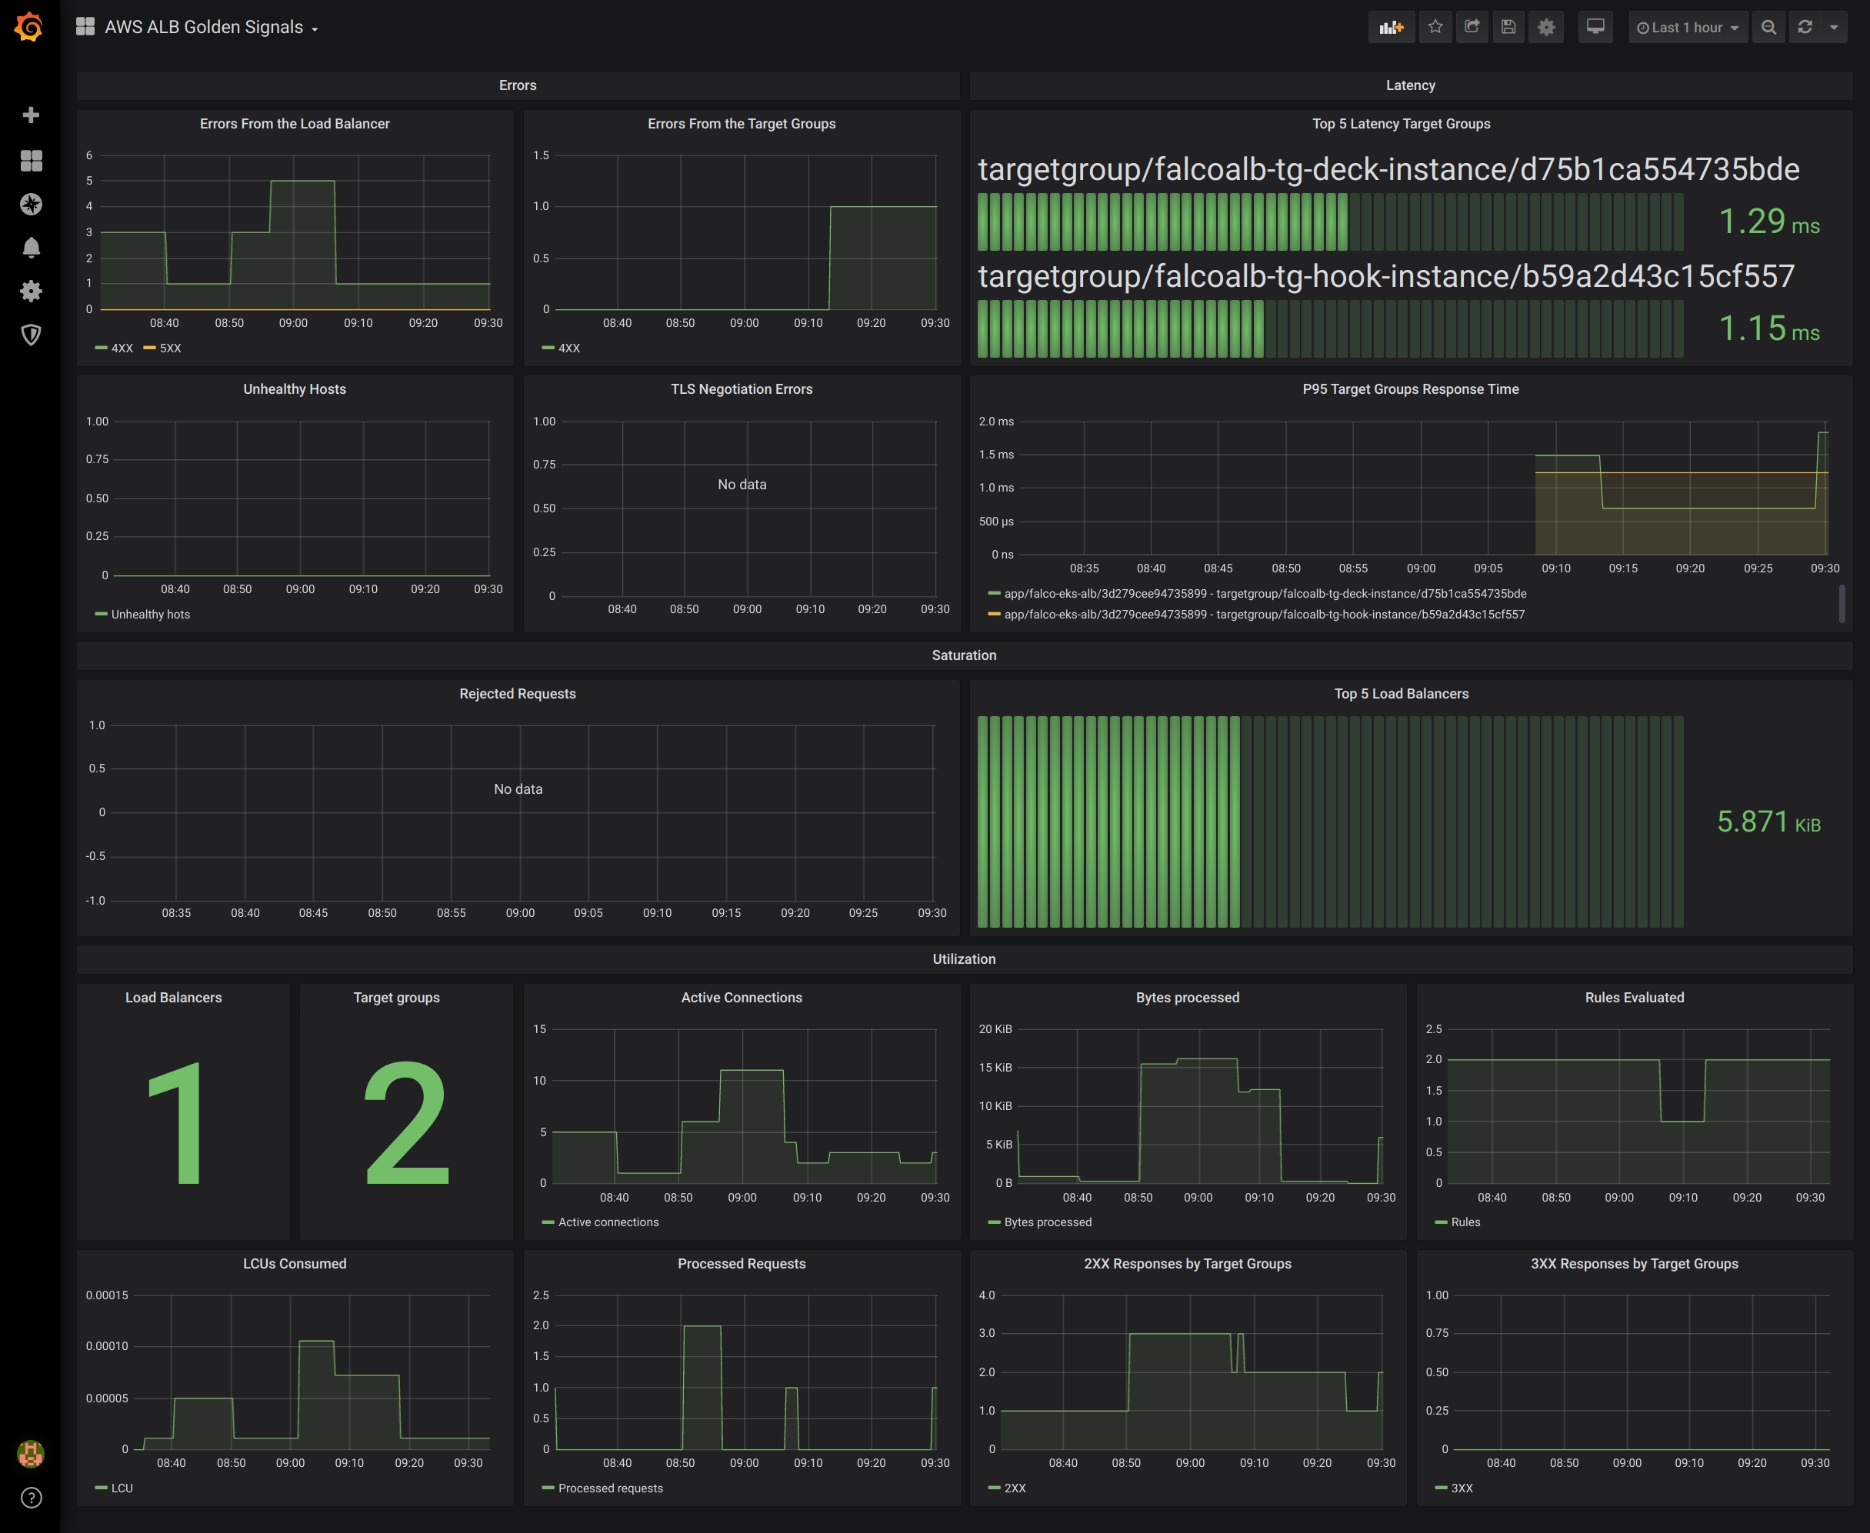
Task: Open the Alerting bell icon
Action: pyautogui.click(x=31, y=248)
